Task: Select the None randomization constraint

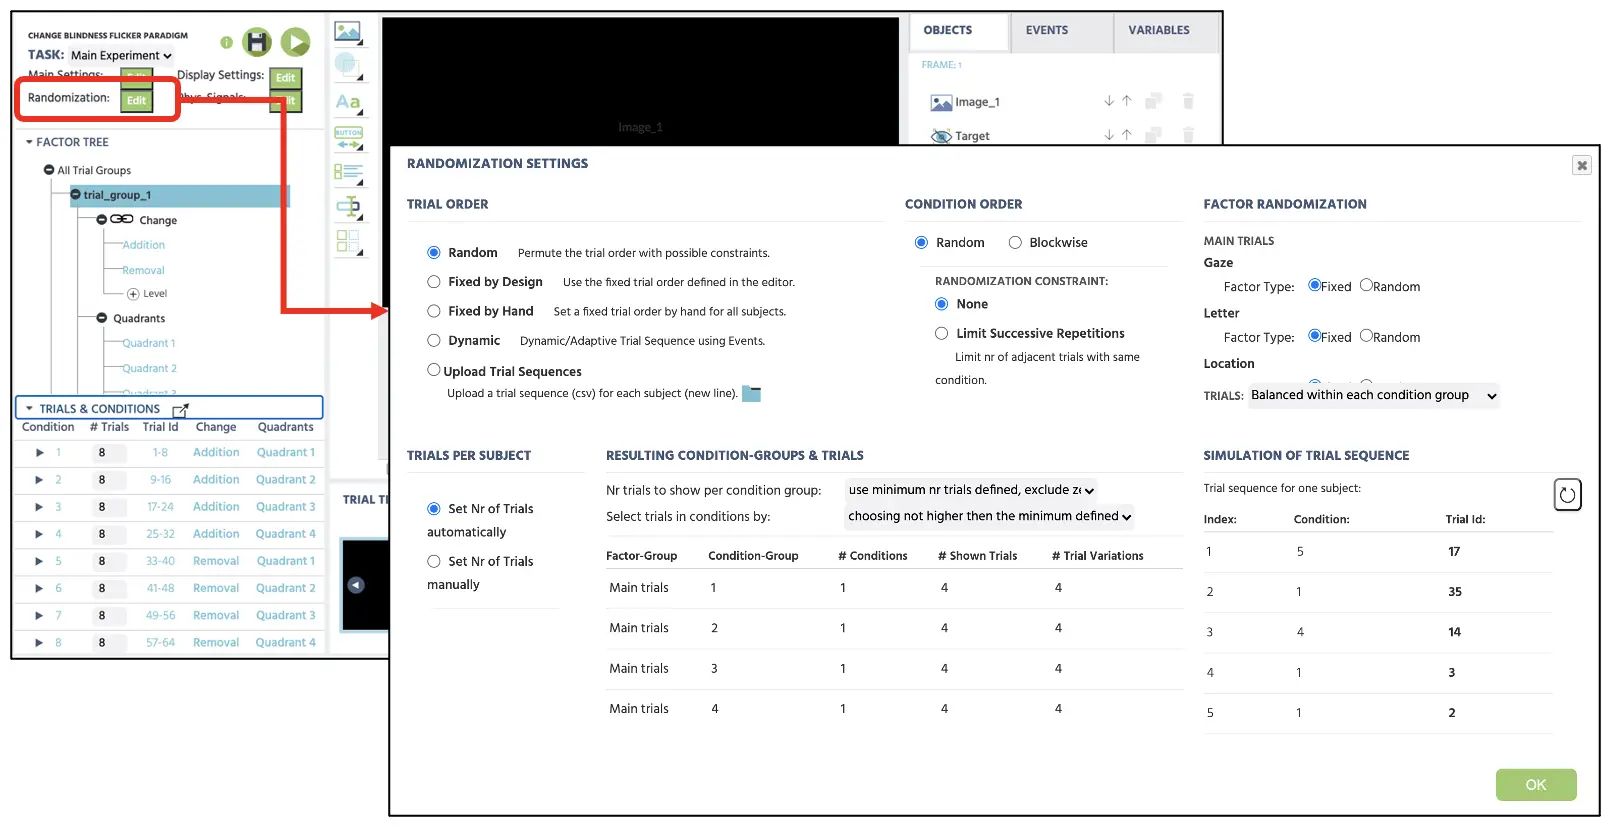Action: pos(941,304)
